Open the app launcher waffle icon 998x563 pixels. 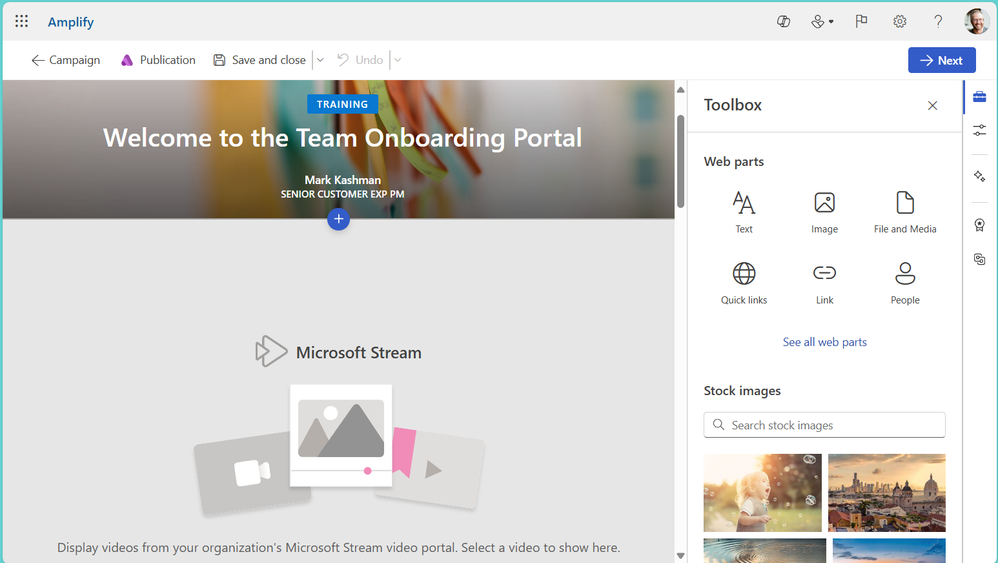click(x=22, y=22)
